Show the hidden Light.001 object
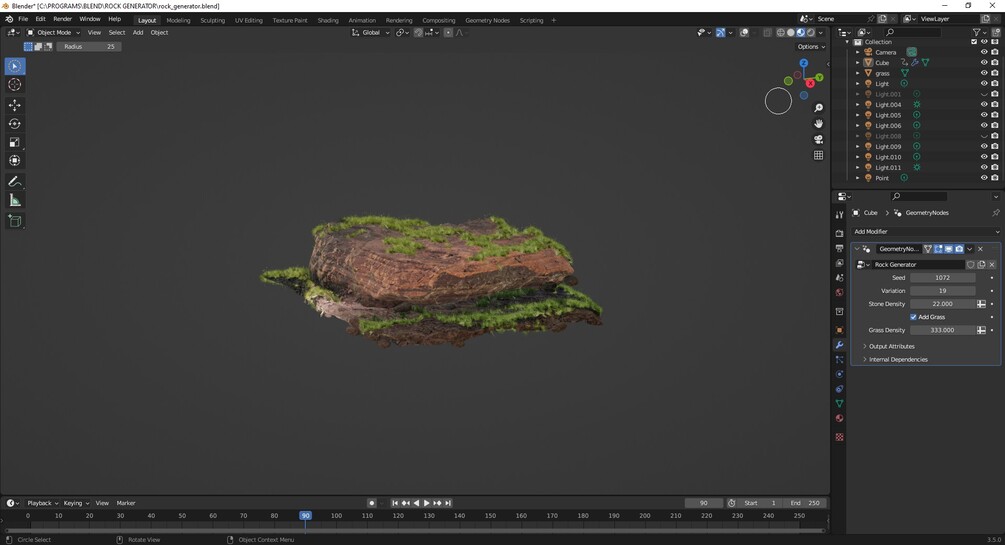 [983, 94]
